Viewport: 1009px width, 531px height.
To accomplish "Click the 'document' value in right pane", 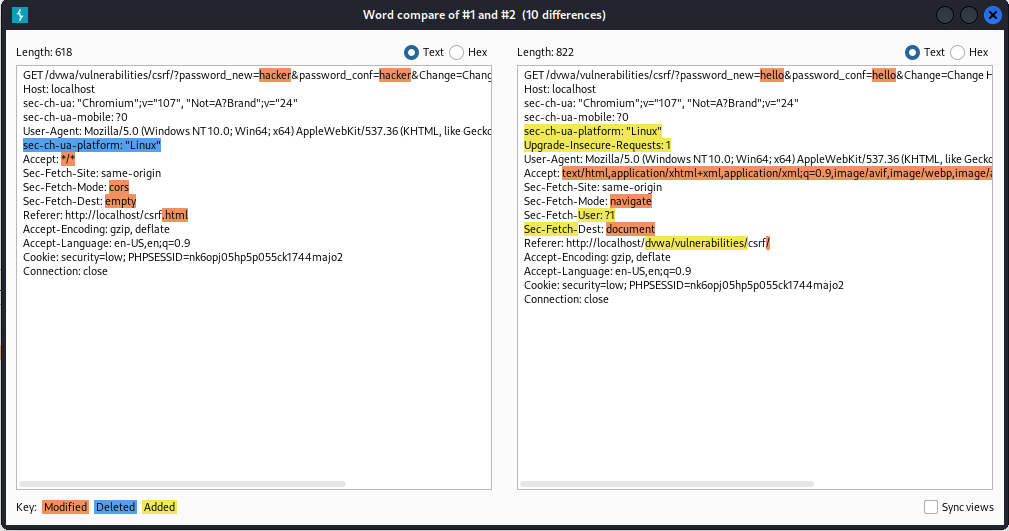I will click(x=630, y=229).
